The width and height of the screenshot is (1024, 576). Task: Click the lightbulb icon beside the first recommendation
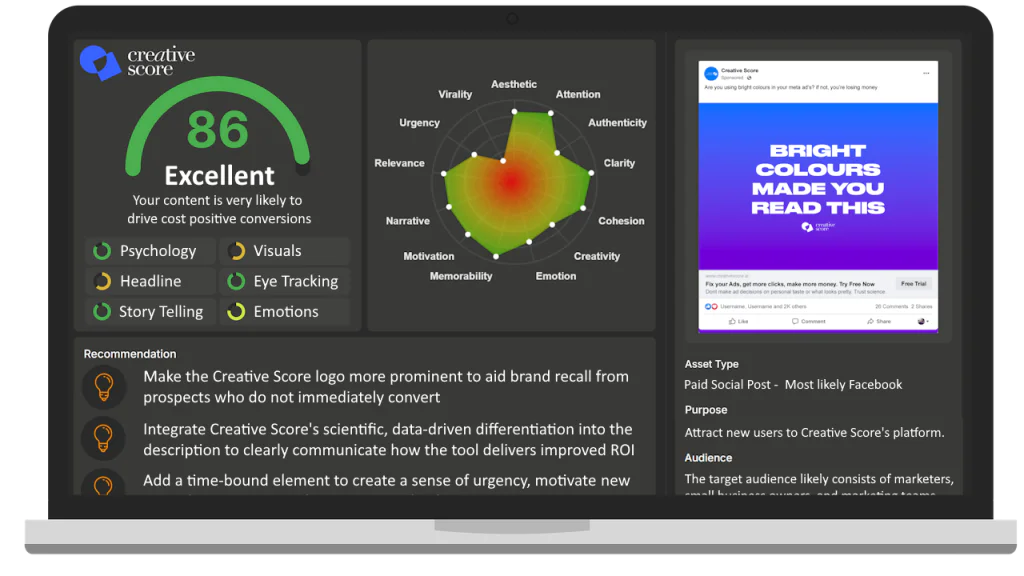(x=103, y=387)
